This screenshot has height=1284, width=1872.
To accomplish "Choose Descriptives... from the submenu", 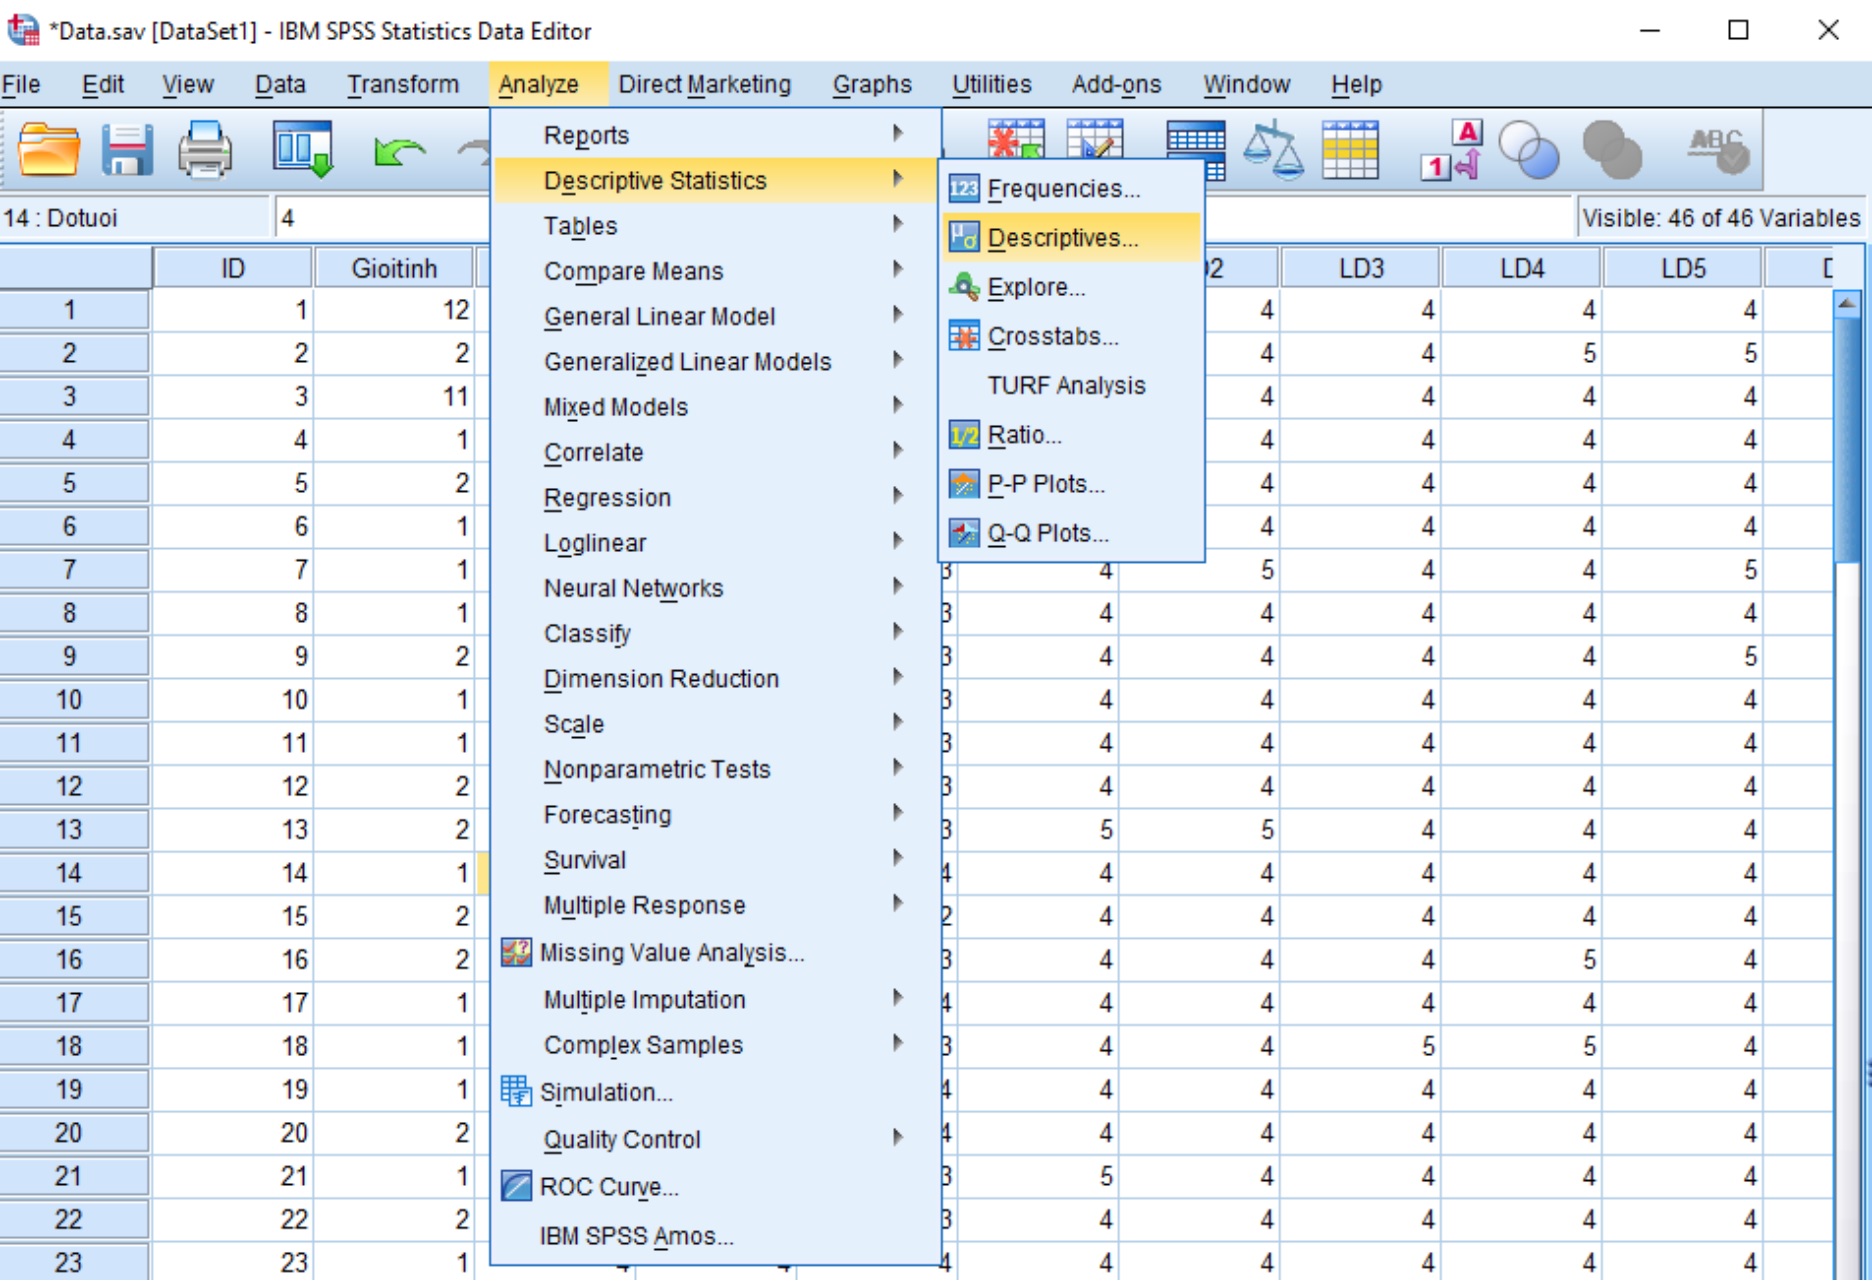I will [x=1071, y=238].
